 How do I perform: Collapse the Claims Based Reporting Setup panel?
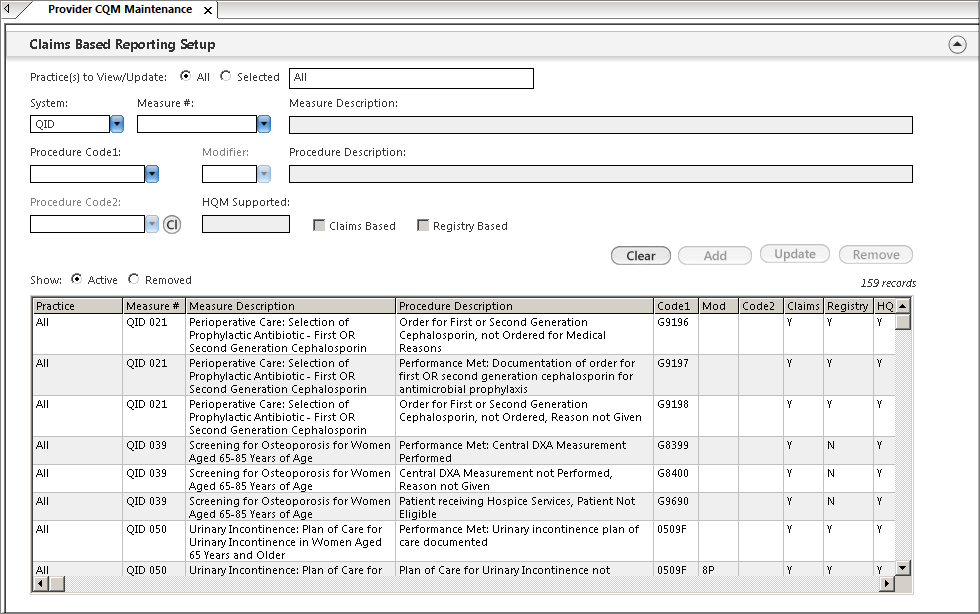[x=957, y=44]
